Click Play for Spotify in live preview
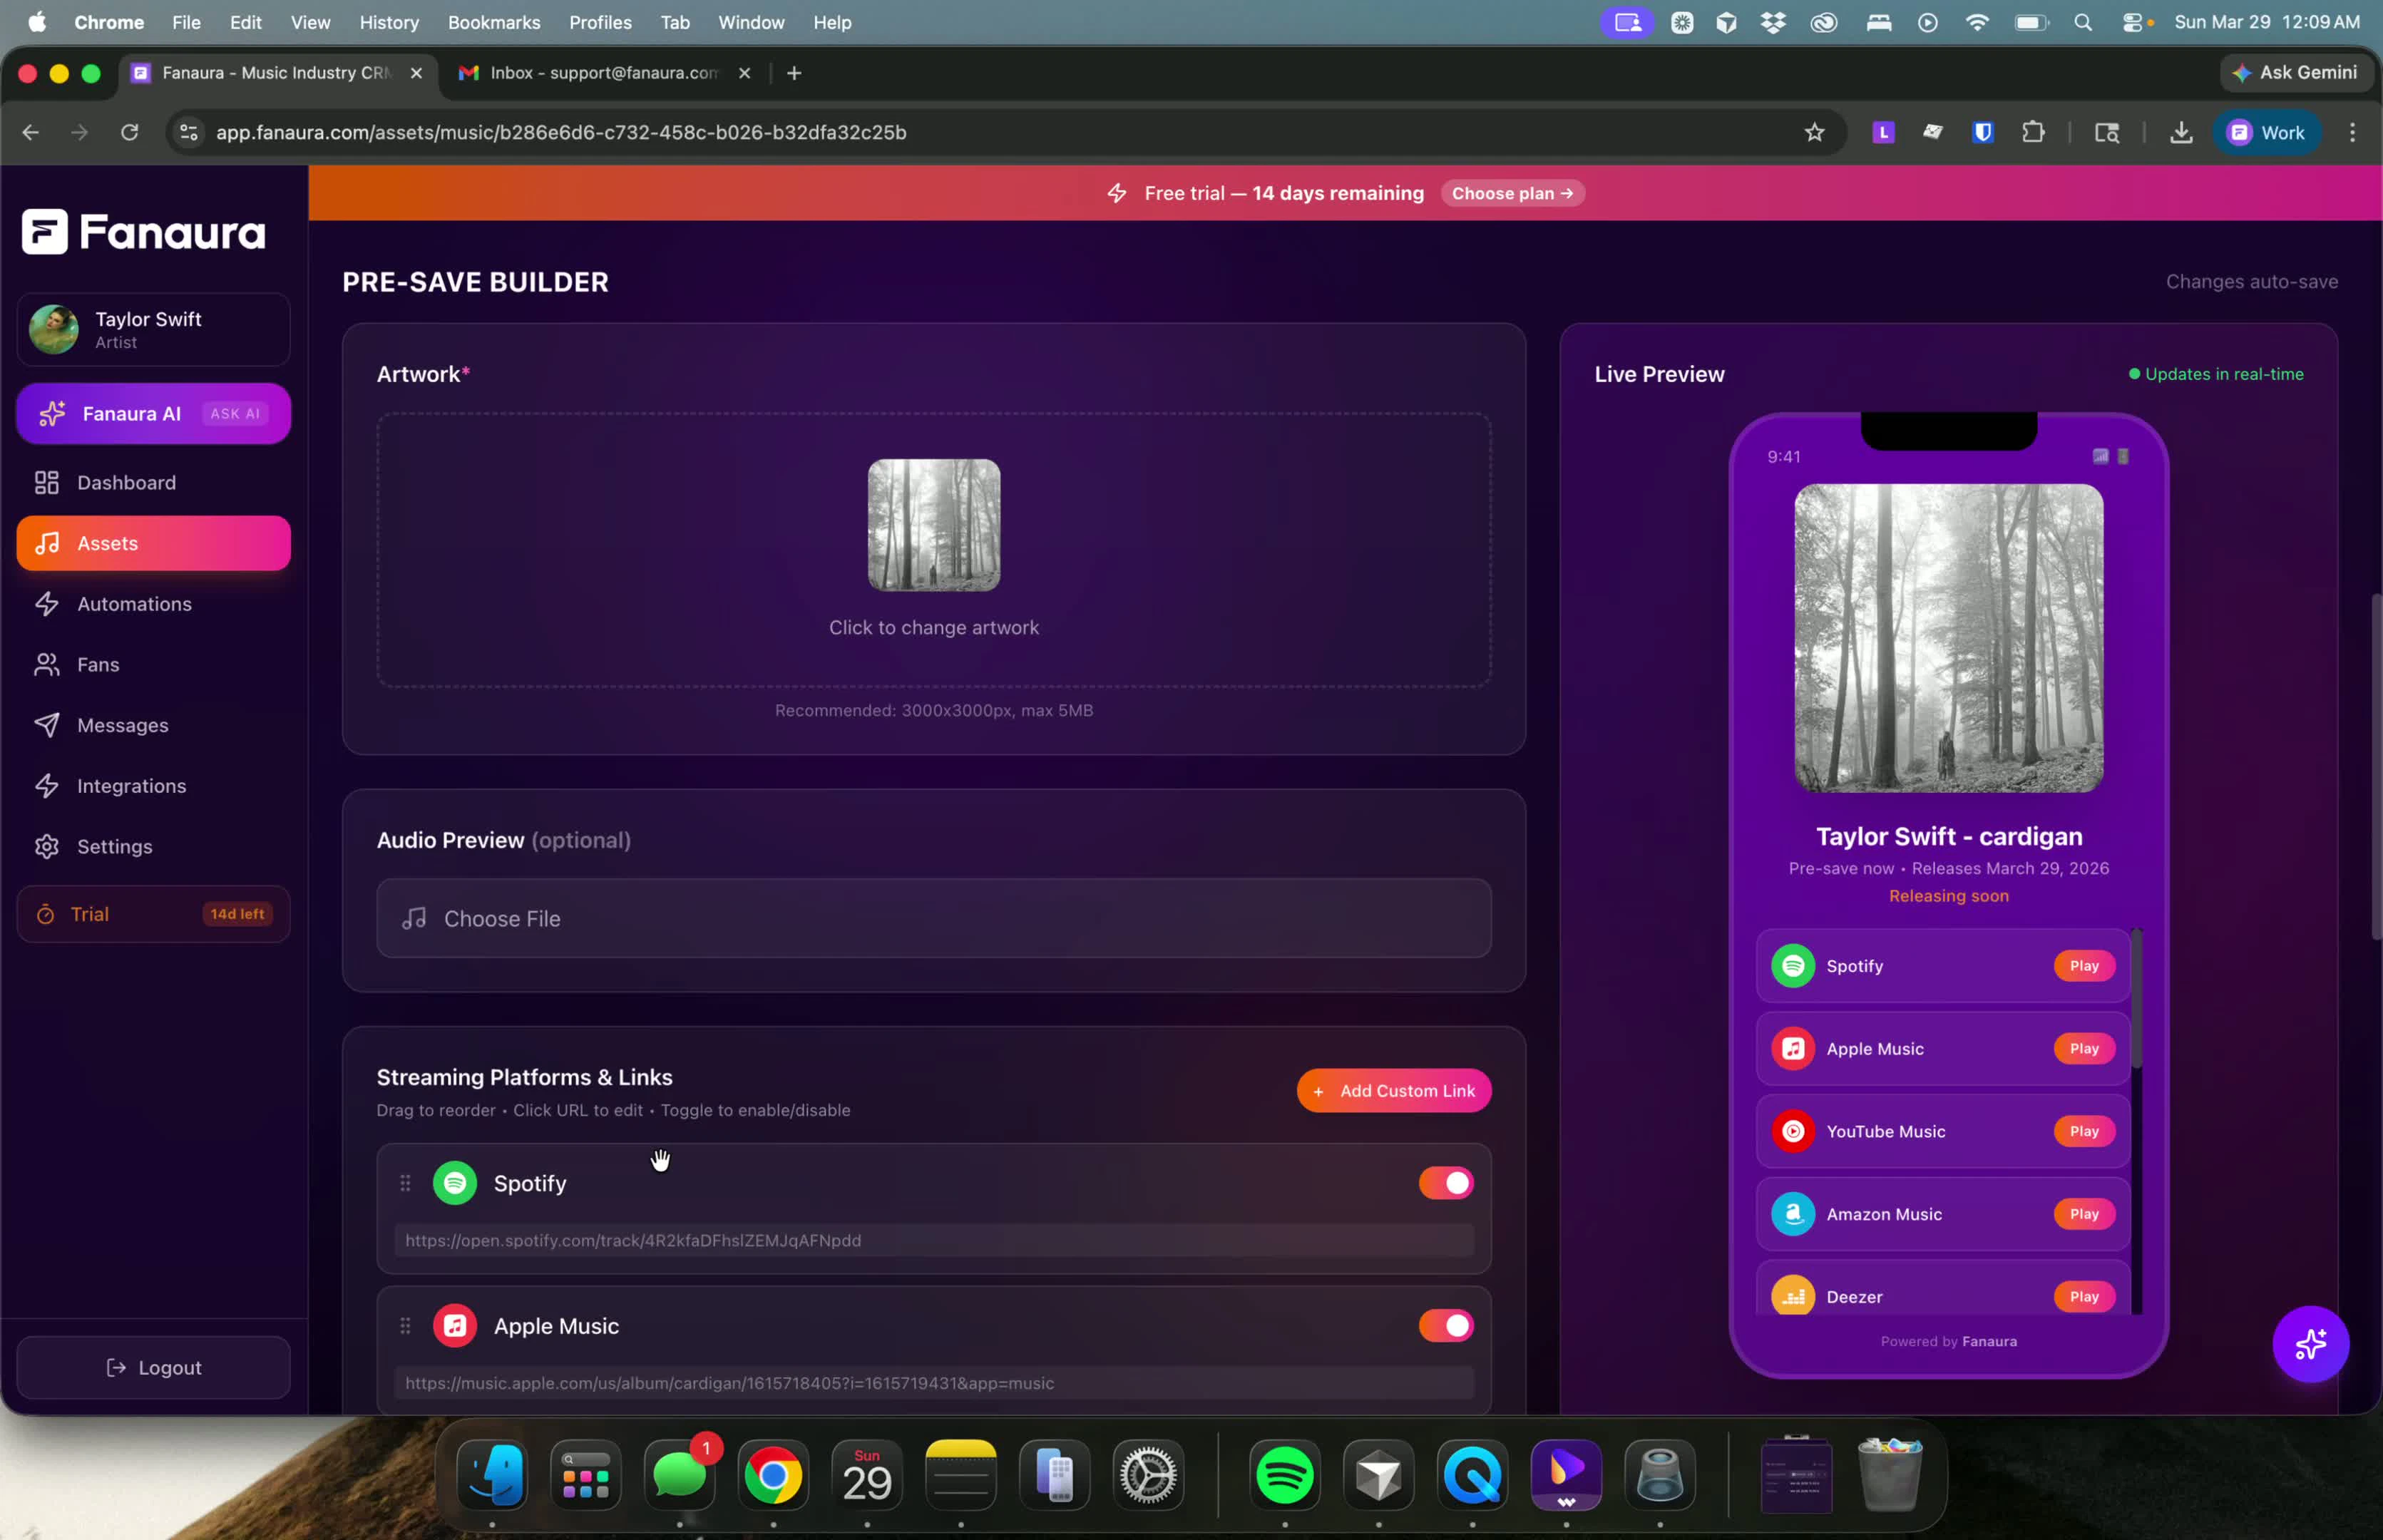 (x=2084, y=966)
